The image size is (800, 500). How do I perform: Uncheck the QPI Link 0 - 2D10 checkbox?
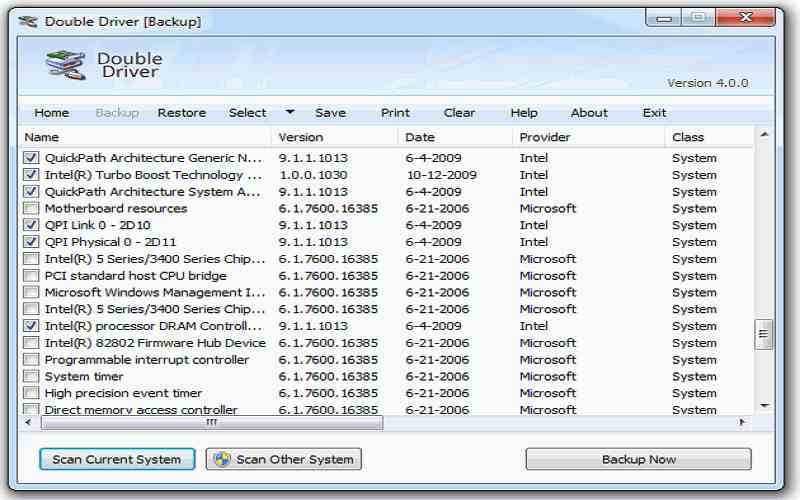(x=31, y=225)
